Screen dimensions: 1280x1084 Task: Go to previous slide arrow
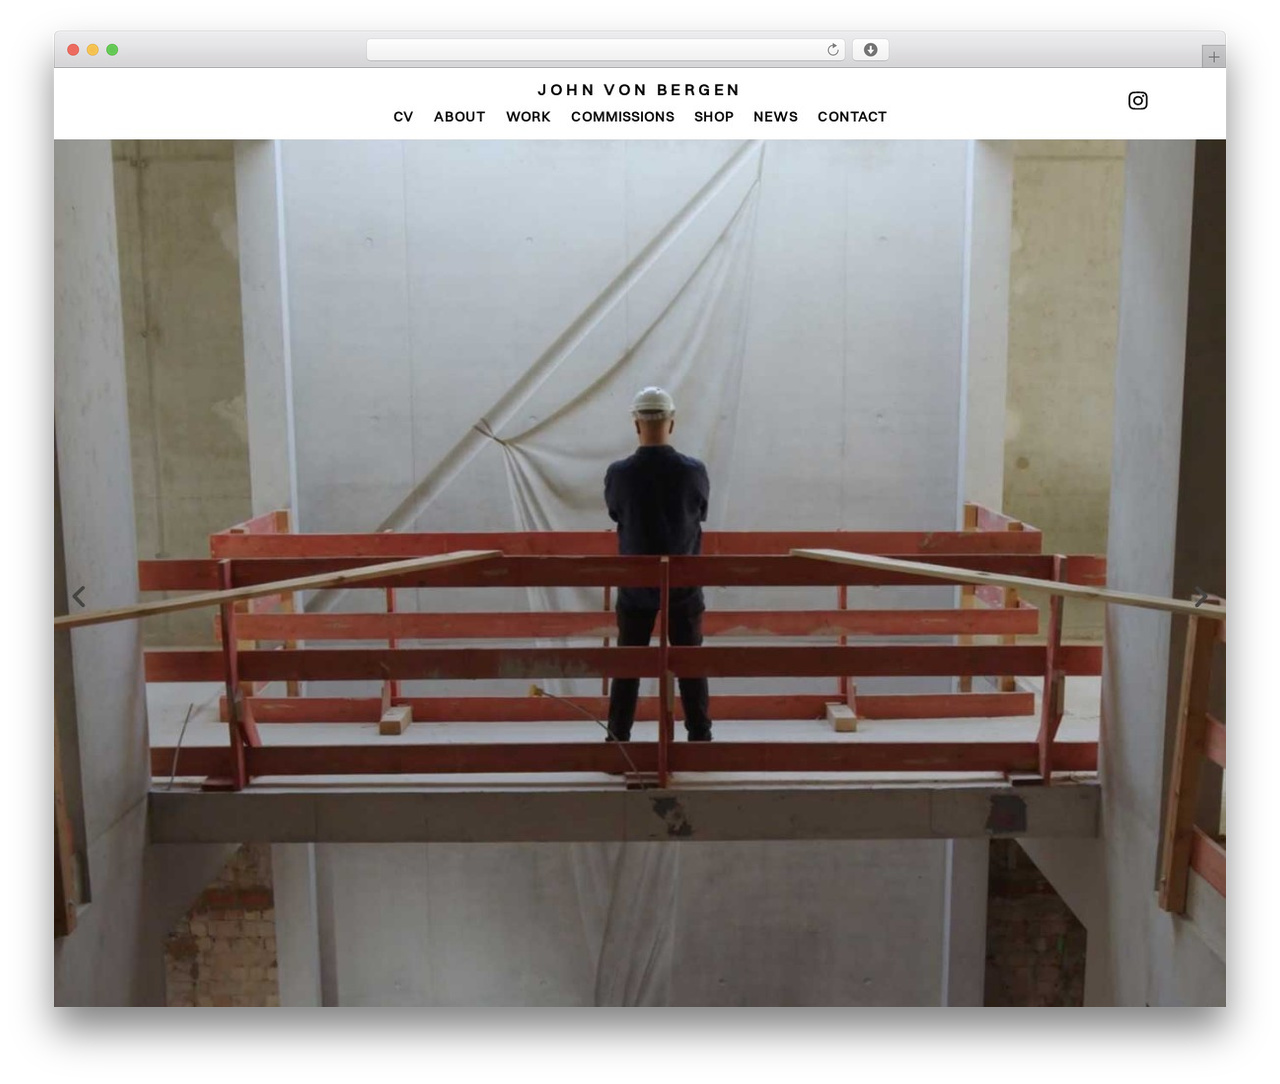pyautogui.click(x=79, y=596)
